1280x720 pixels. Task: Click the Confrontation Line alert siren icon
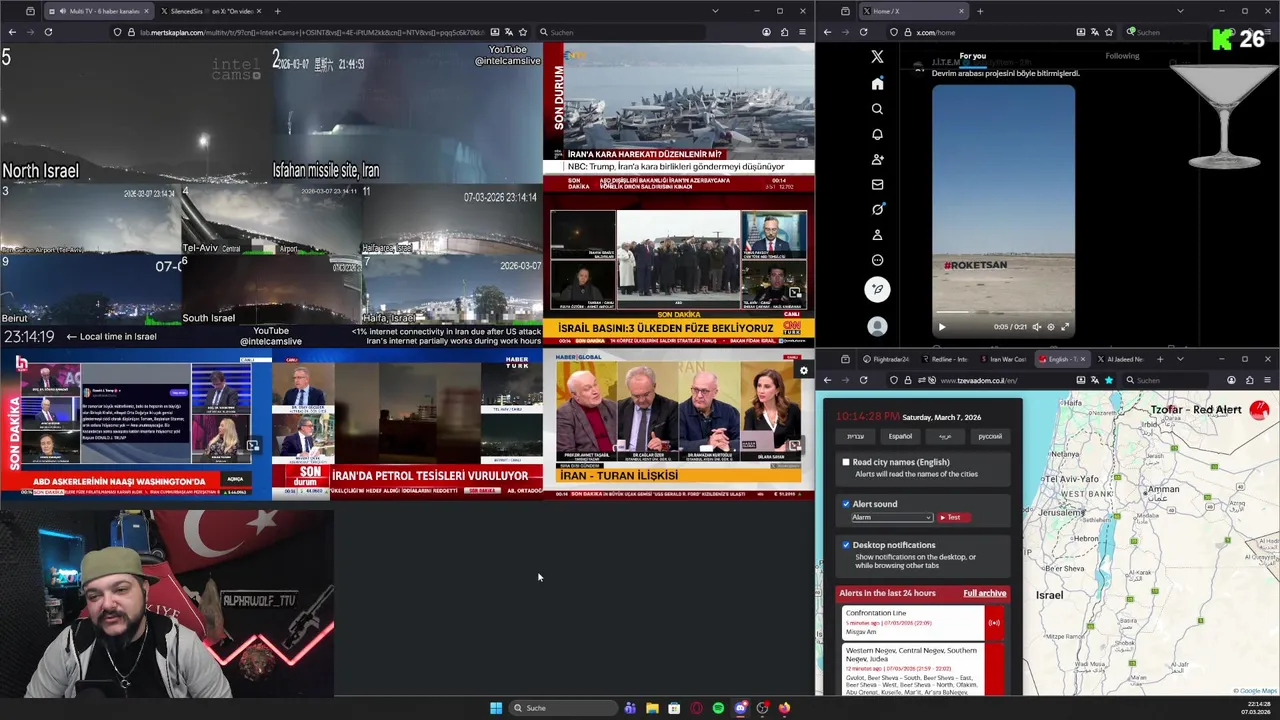tap(994, 623)
